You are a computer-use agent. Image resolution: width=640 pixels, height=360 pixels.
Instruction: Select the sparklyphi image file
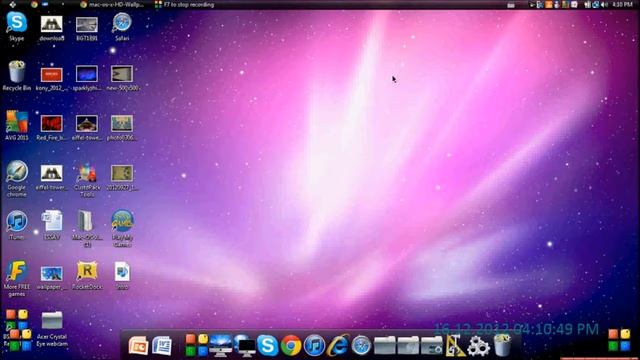click(87, 78)
